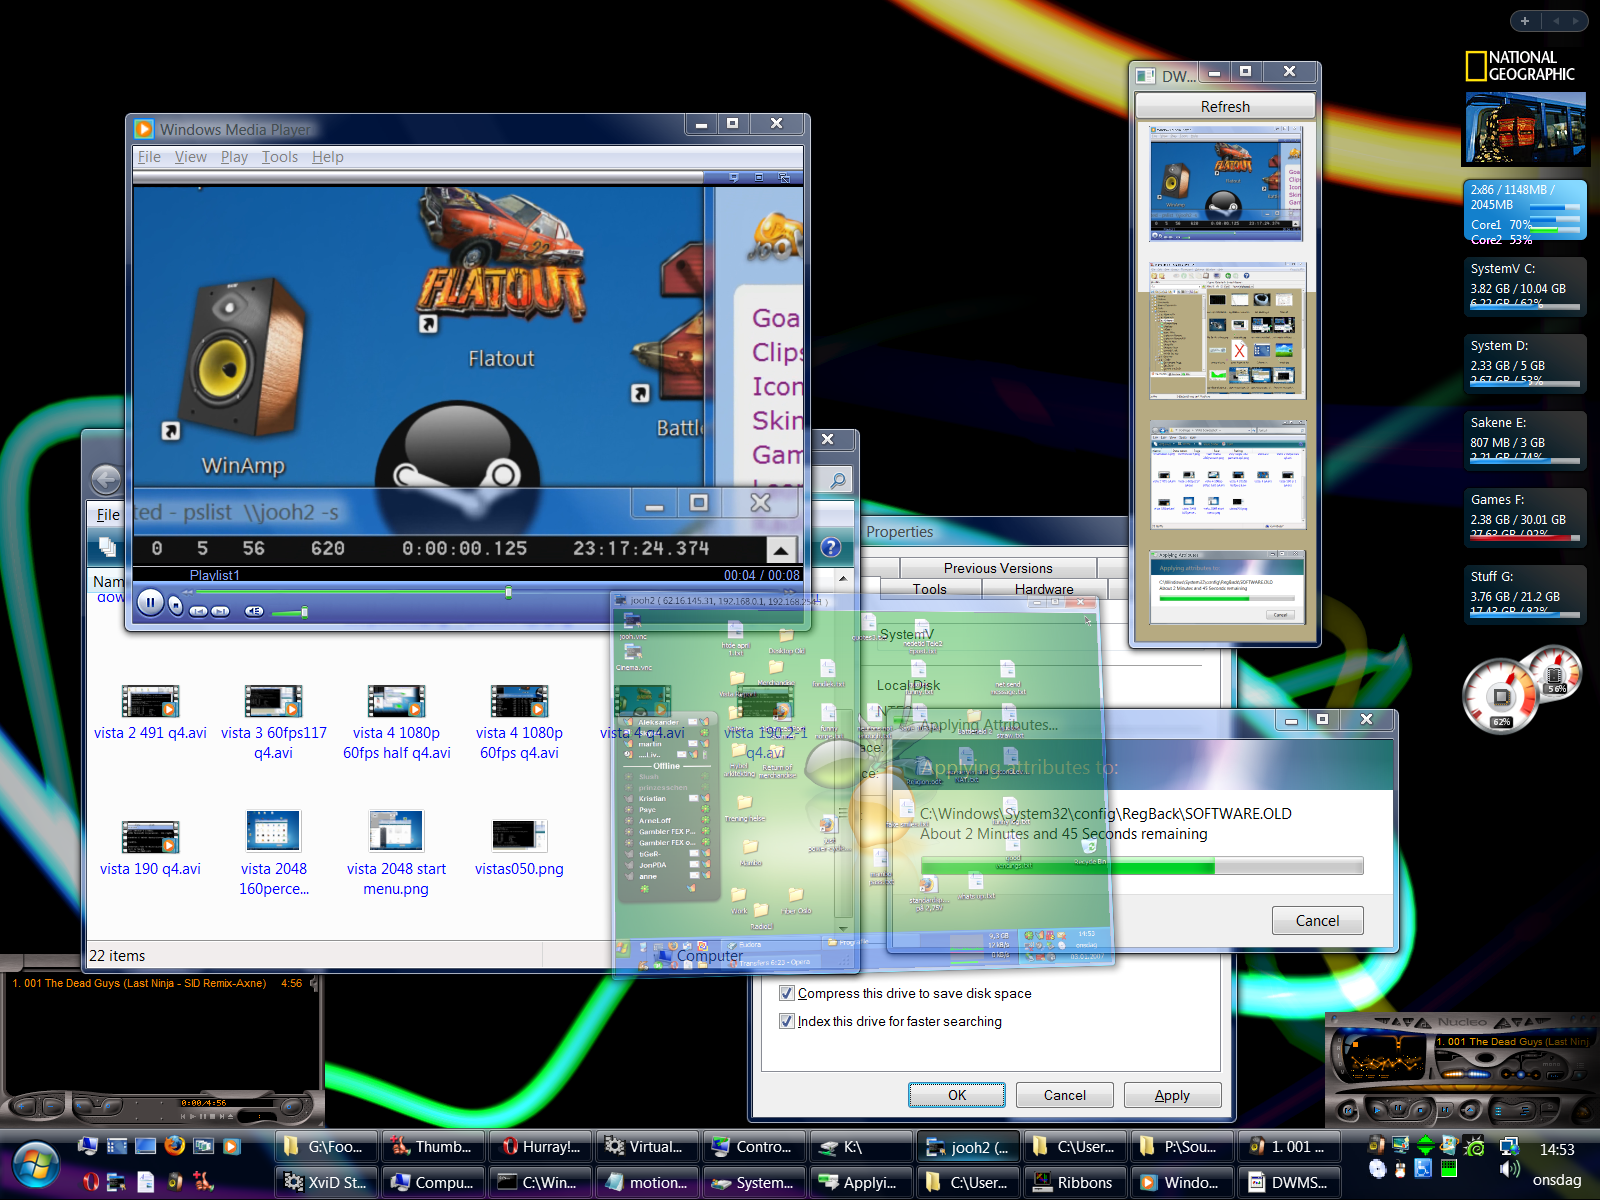Mute sound in Windows Media Player
Screen dimensions: 1600x1200
point(254,611)
